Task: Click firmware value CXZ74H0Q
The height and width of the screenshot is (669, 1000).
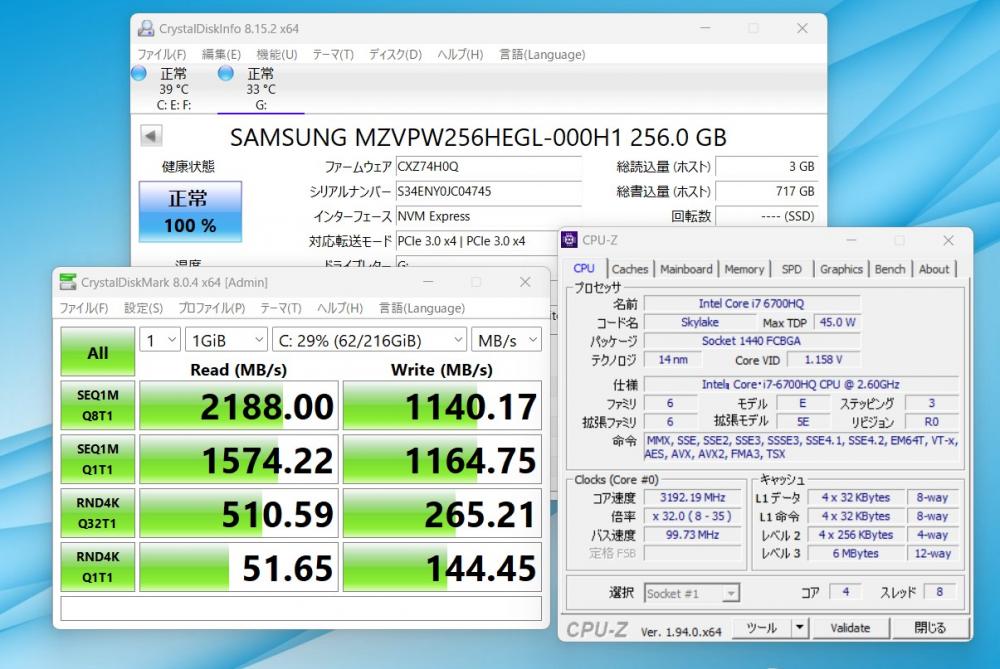Action: [x=488, y=166]
